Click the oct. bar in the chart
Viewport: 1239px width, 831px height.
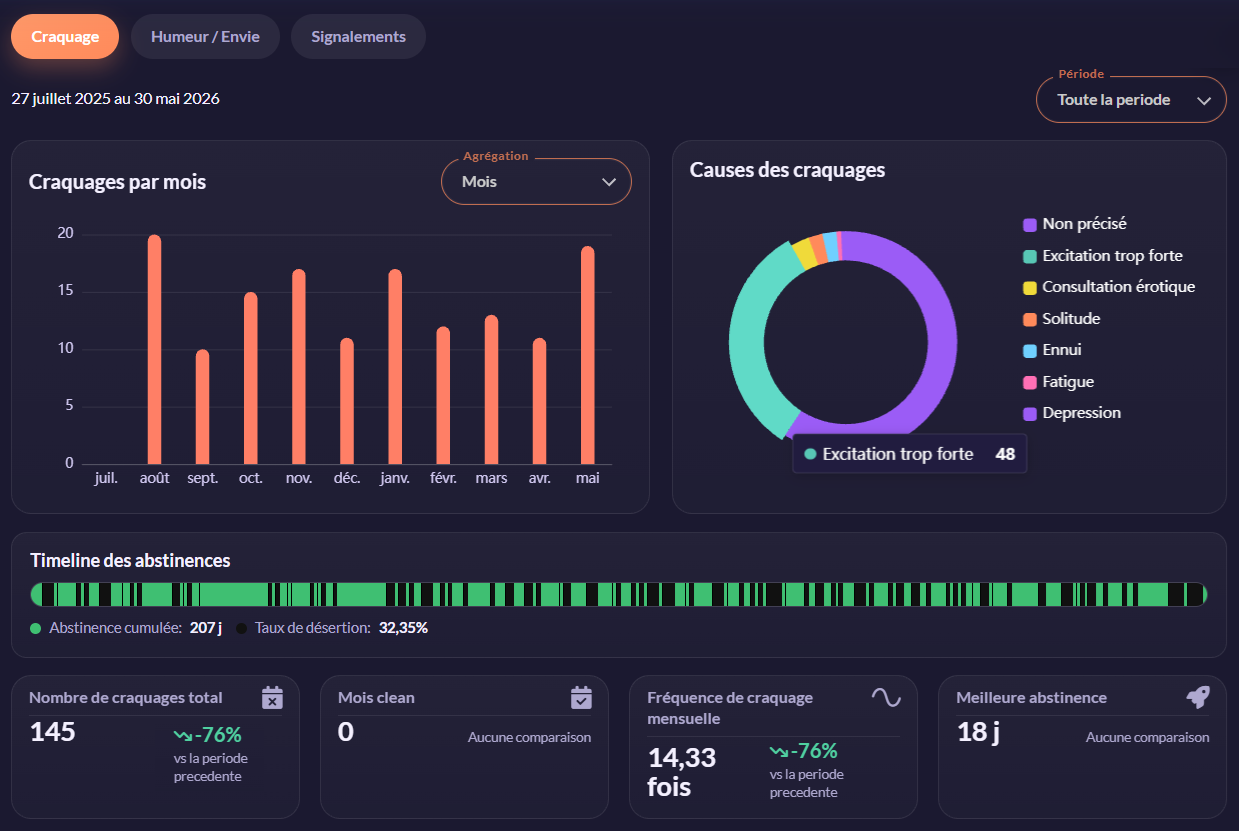pyautogui.click(x=251, y=378)
